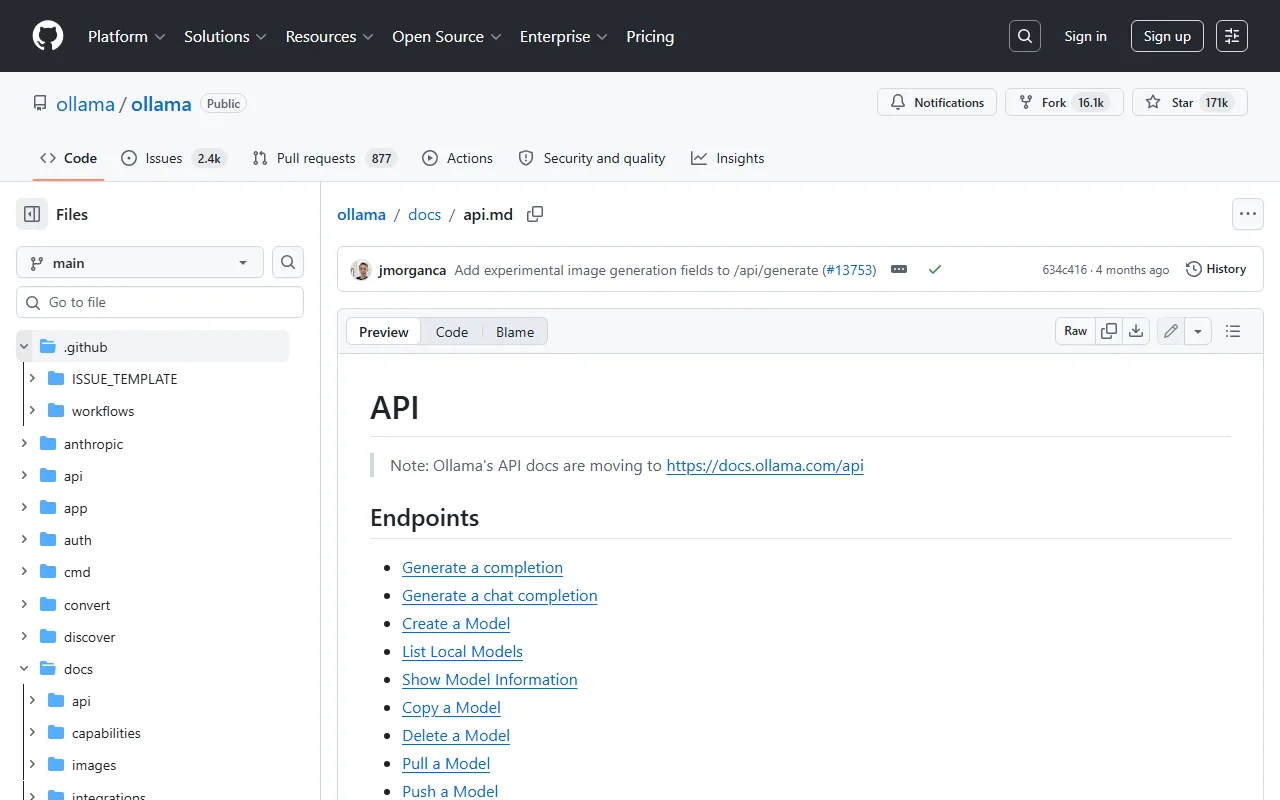Collapse the docs folder chevron
1280x800 pixels.
point(24,669)
